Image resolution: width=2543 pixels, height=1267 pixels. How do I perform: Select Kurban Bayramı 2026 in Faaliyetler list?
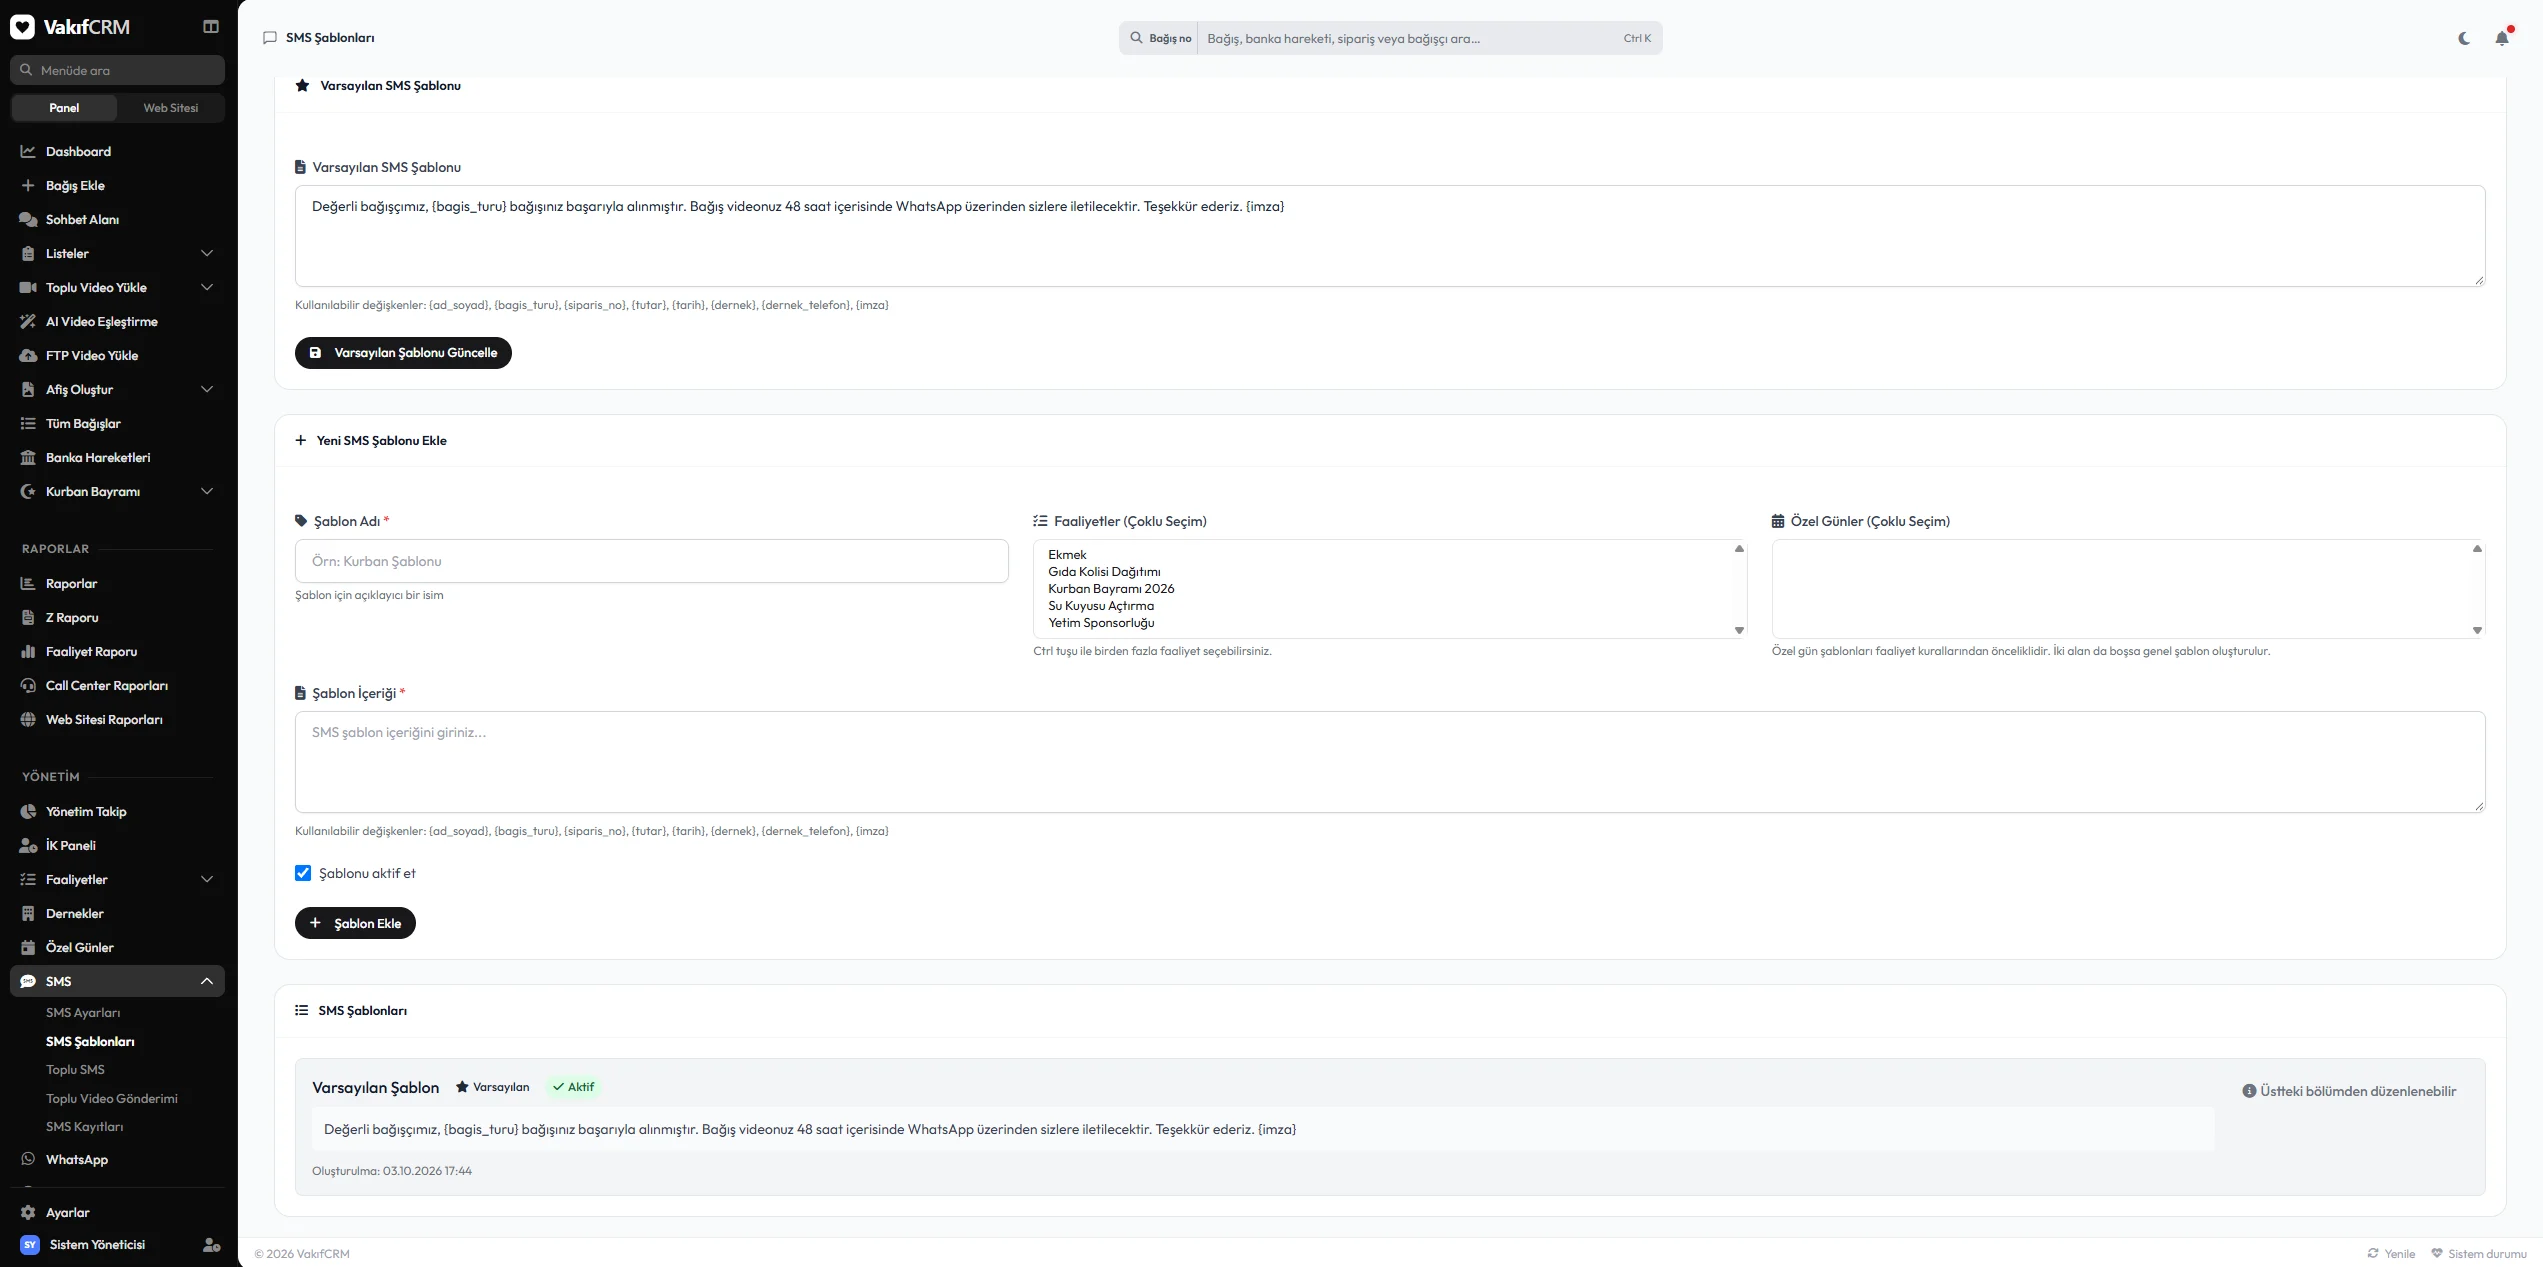pyautogui.click(x=1111, y=589)
